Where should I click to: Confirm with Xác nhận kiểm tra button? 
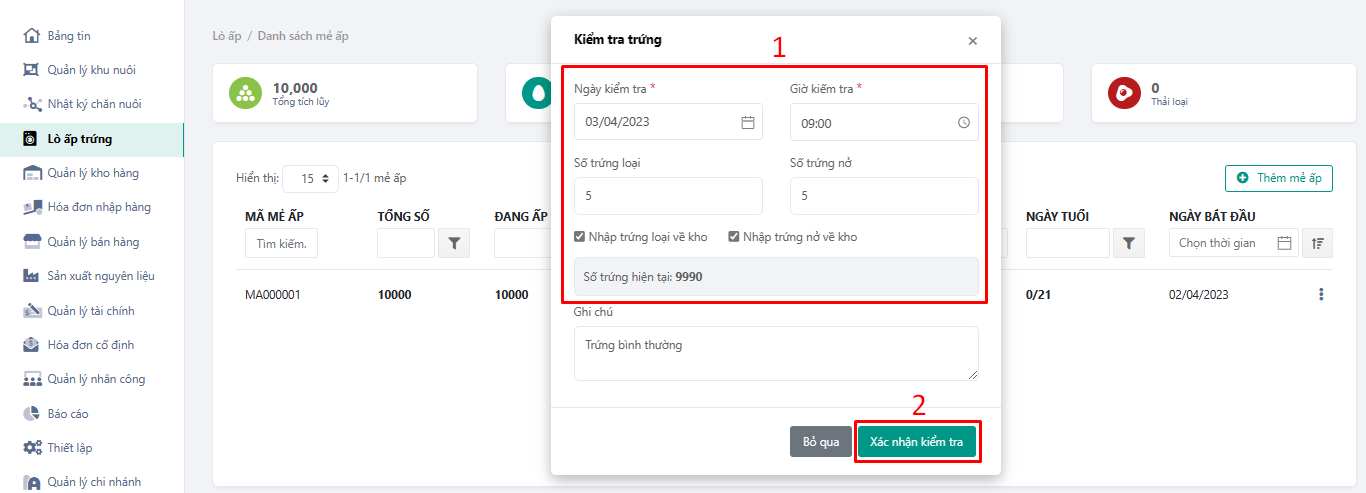916,442
